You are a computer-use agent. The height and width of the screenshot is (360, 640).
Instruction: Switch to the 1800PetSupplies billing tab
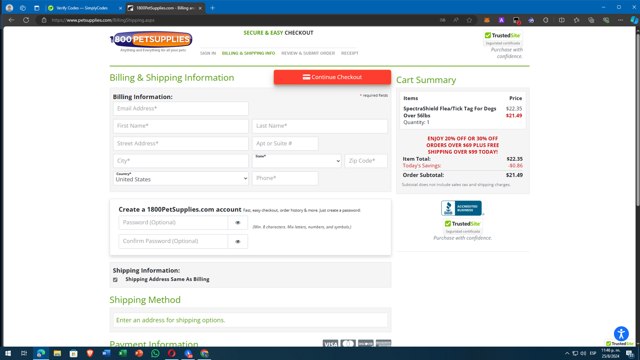pyautogui.click(x=165, y=8)
